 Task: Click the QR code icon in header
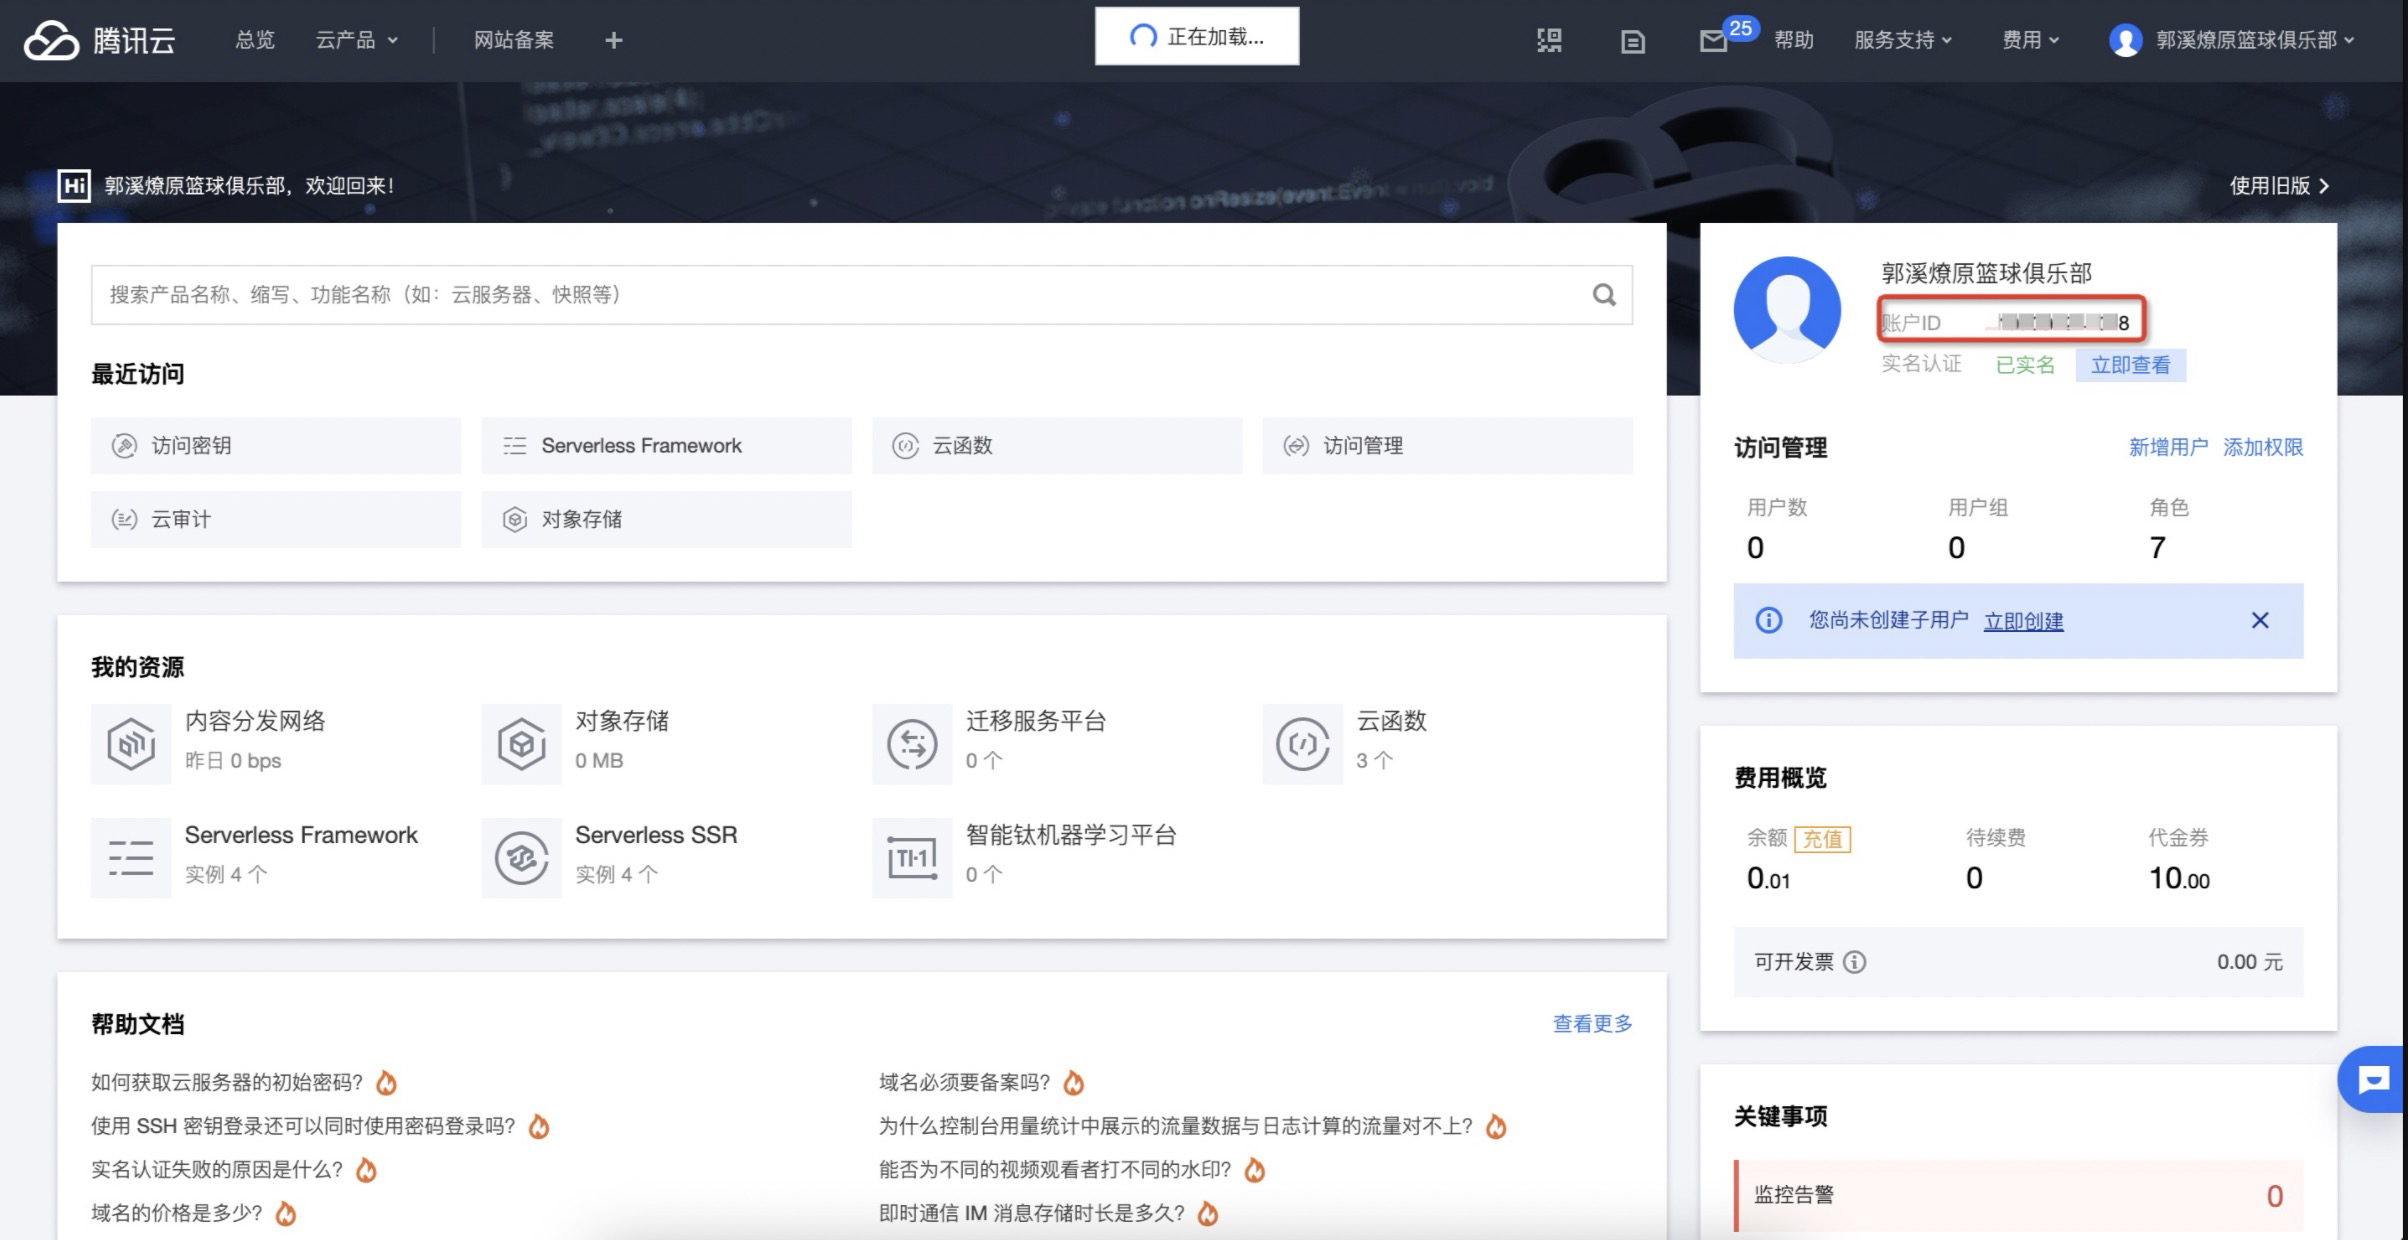[x=1549, y=40]
